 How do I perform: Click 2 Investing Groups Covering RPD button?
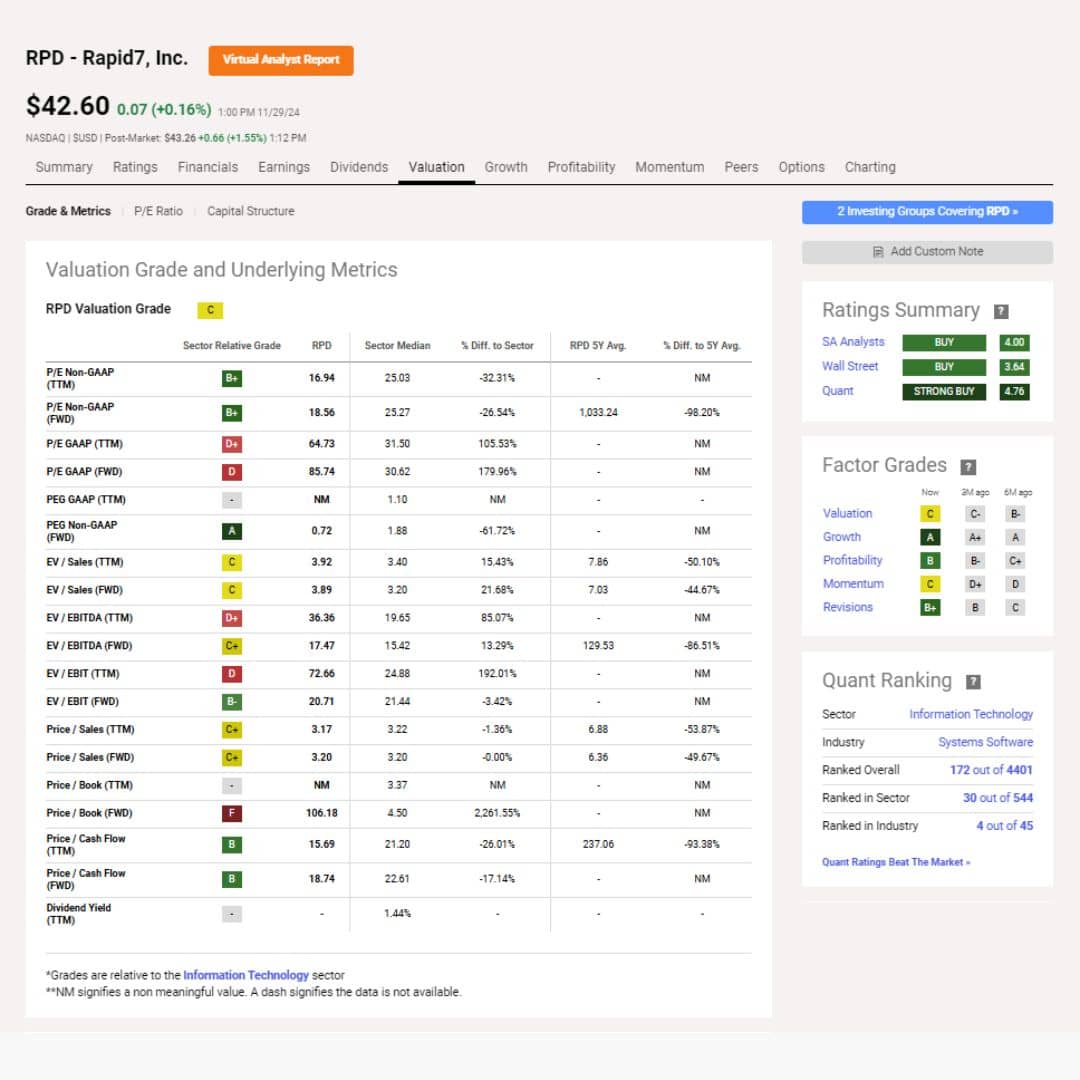[927, 212]
